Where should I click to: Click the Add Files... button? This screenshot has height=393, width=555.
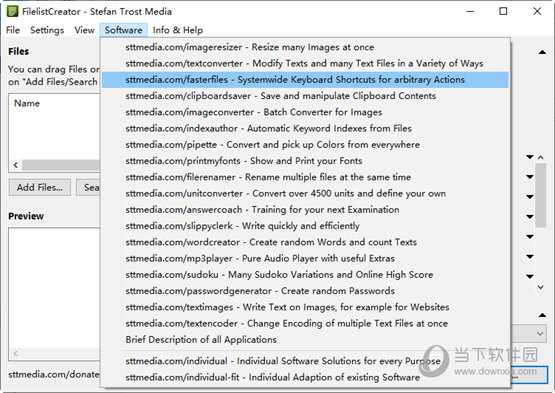[x=40, y=187]
